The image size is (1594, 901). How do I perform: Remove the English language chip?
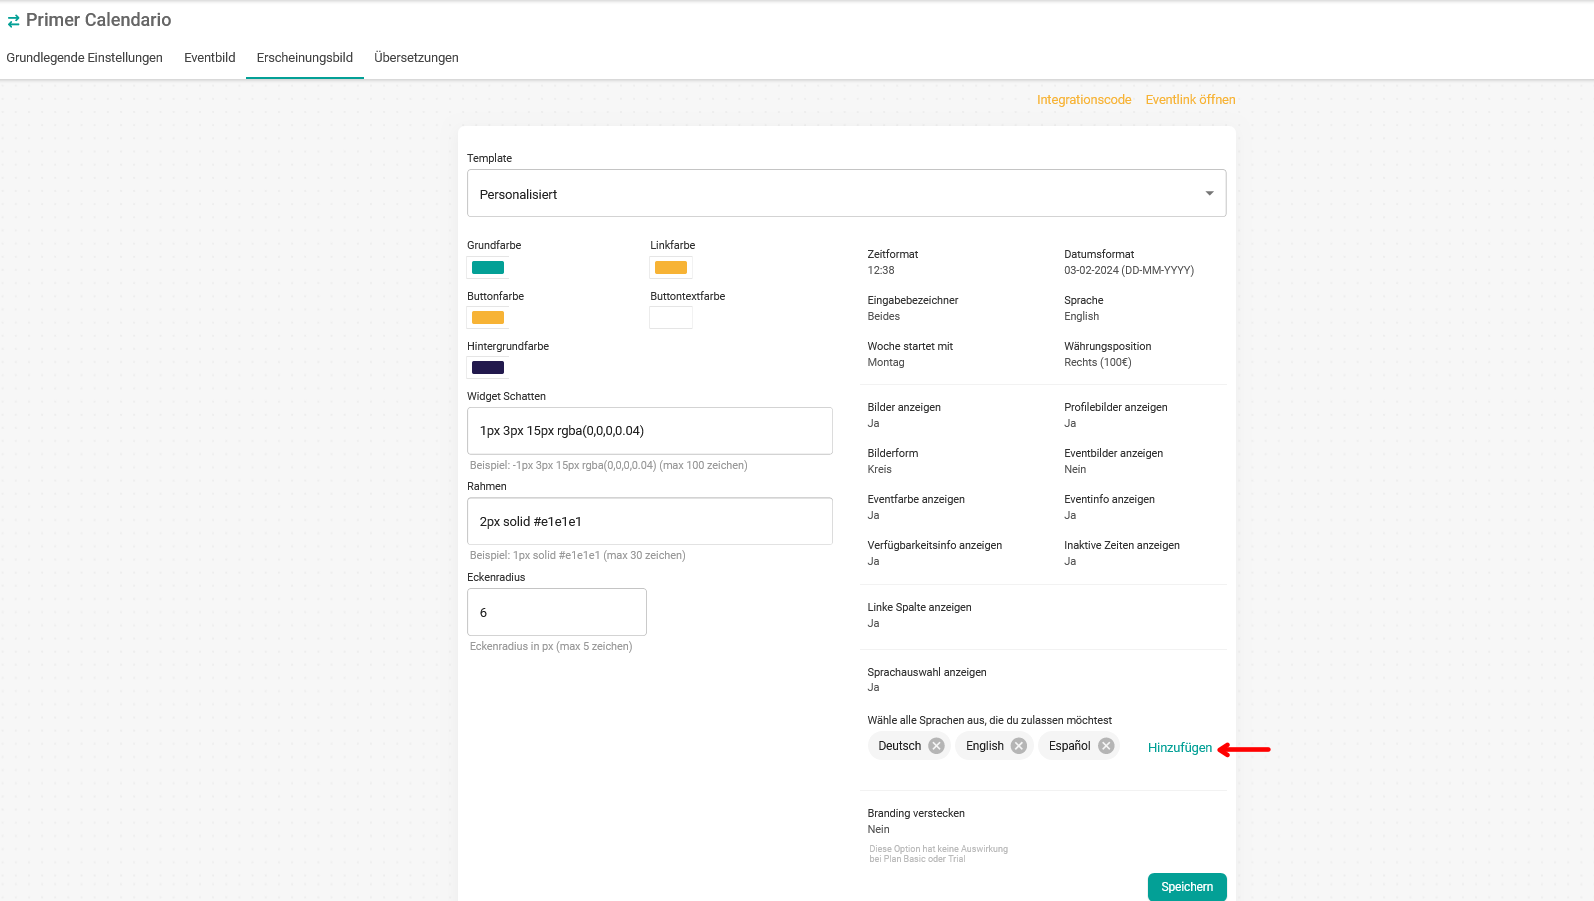1019,746
